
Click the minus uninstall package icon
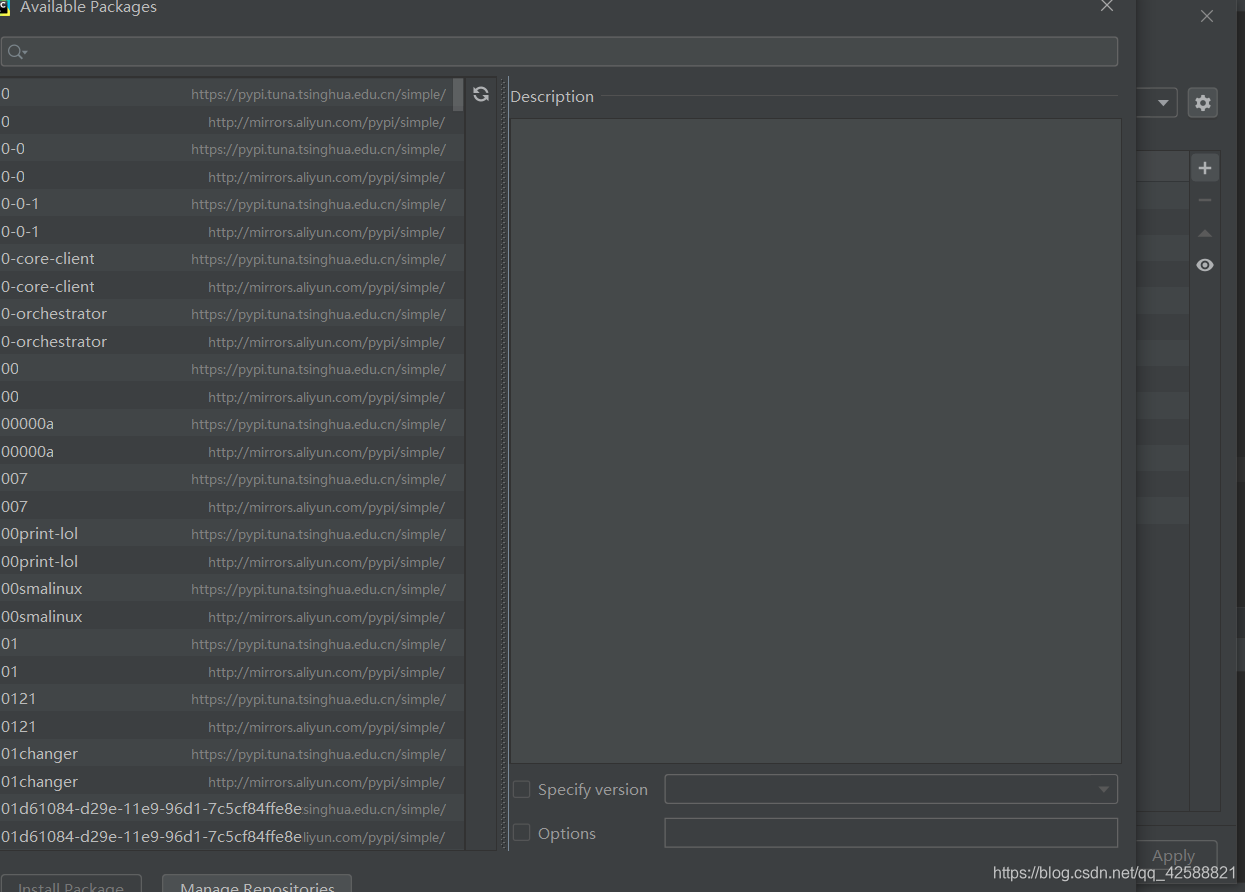[x=1205, y=201]
